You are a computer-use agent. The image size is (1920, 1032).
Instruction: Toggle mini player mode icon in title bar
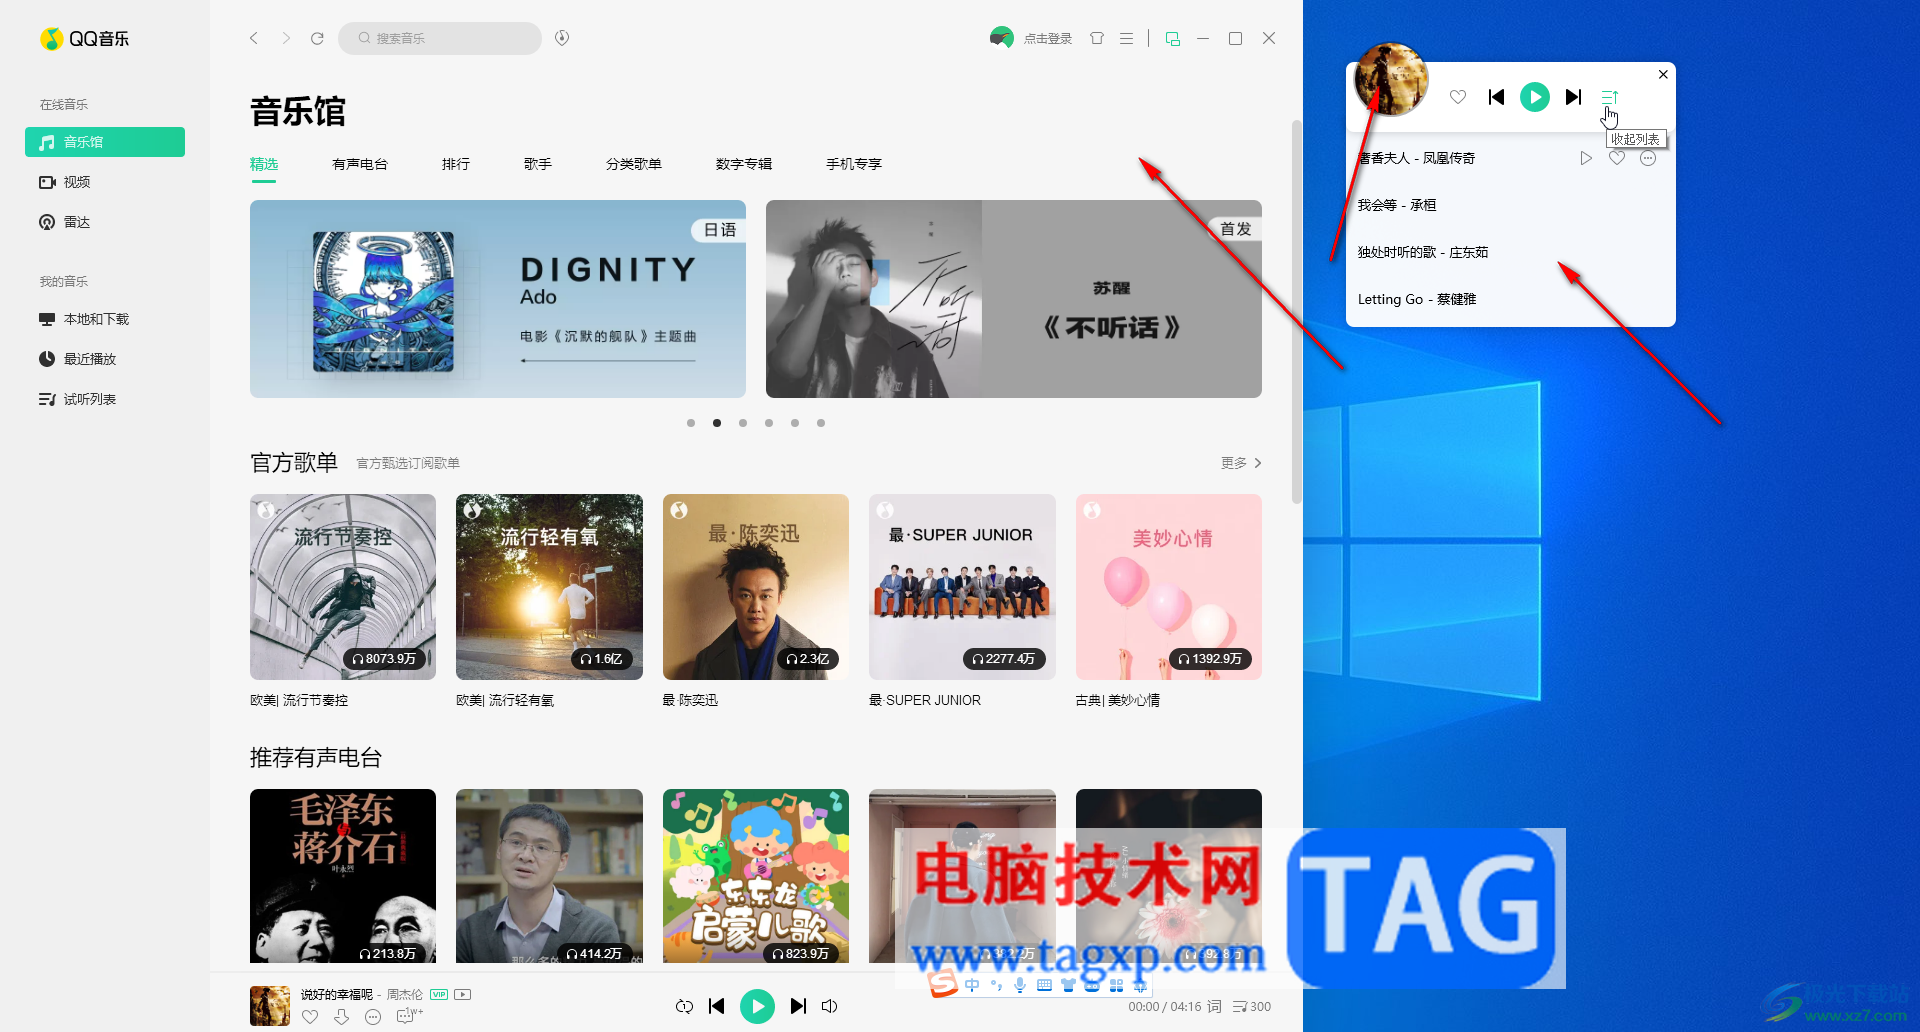(x=1173, y=38)
